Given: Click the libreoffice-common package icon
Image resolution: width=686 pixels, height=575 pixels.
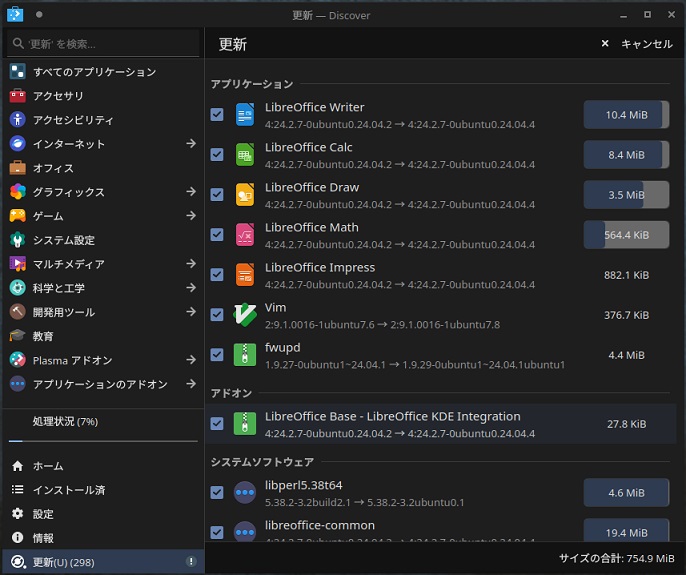Looking at the screenshot, I should point(245,531).
